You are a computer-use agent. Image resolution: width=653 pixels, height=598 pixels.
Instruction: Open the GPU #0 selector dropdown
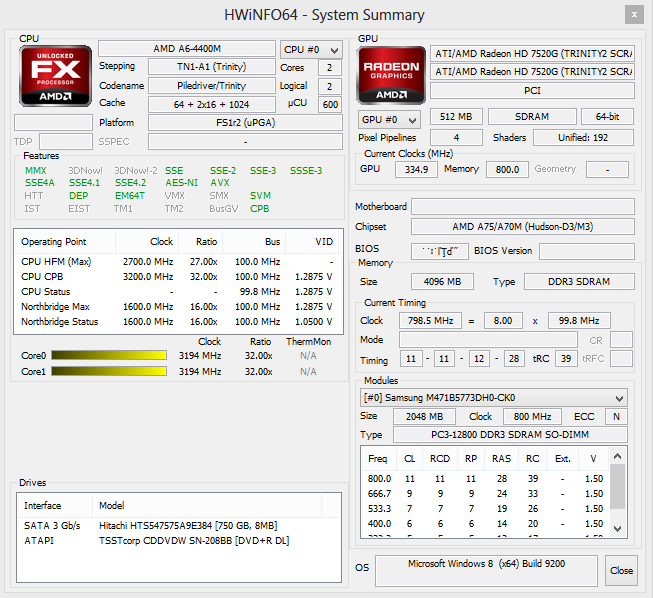pos(389,120)
